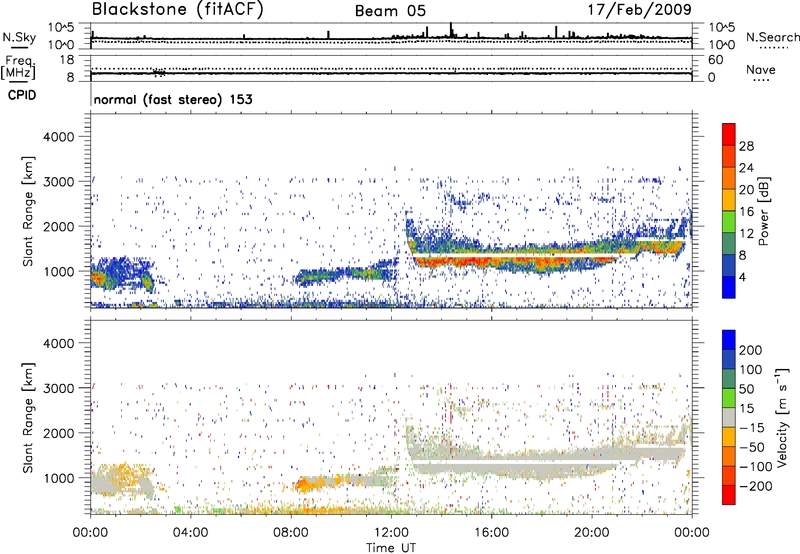Click the 'Power [dB]' colorbar label
The width and height of the screenshot is (800, 554).
tap(763, 211)
